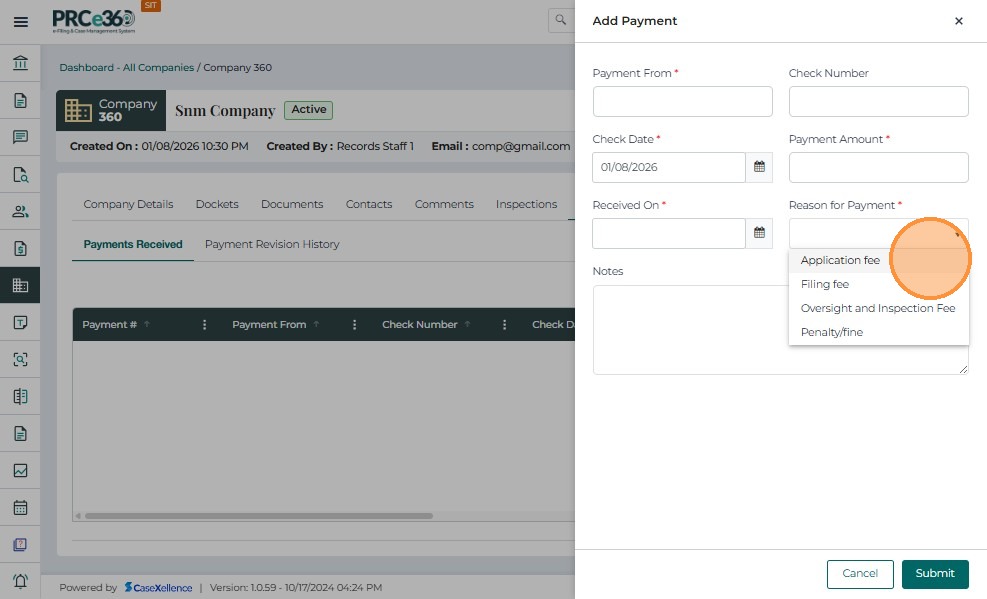The image size is (987, 599).
Task: Open the hamburger navigation menu
Action: point(20,21)
